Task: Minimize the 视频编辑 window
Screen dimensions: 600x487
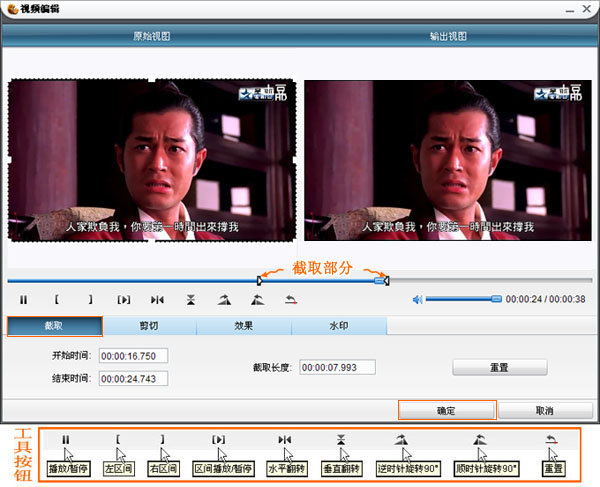Action: [570, 9]
